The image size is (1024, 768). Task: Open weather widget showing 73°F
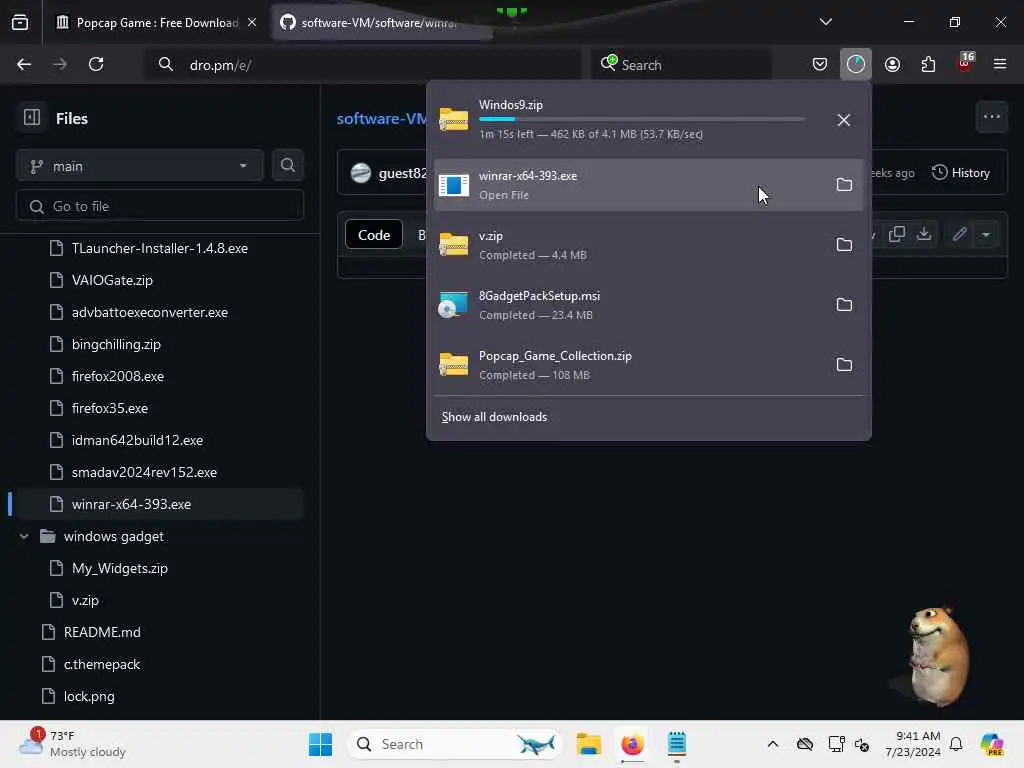73,744
